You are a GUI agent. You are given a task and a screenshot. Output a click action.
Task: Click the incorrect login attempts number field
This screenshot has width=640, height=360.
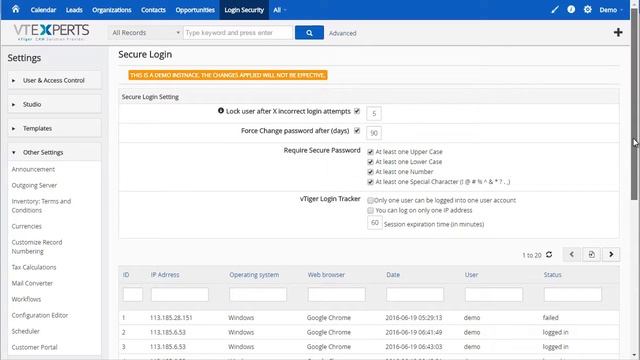pos(374,113)
